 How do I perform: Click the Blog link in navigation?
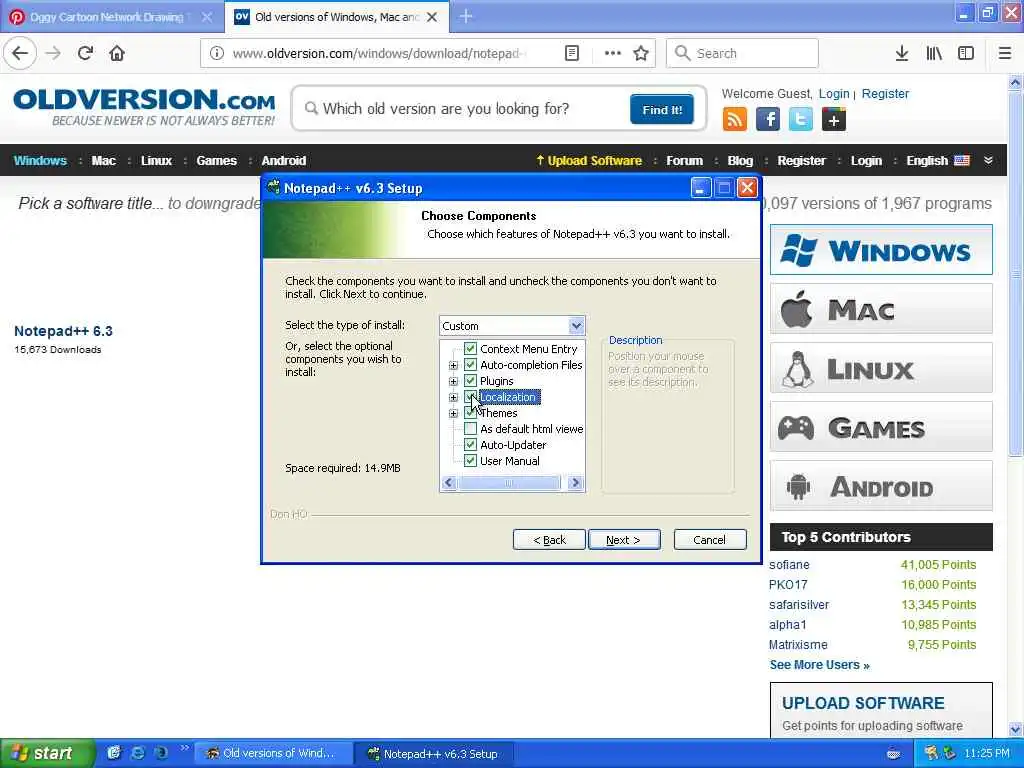[x=740, y=160]
